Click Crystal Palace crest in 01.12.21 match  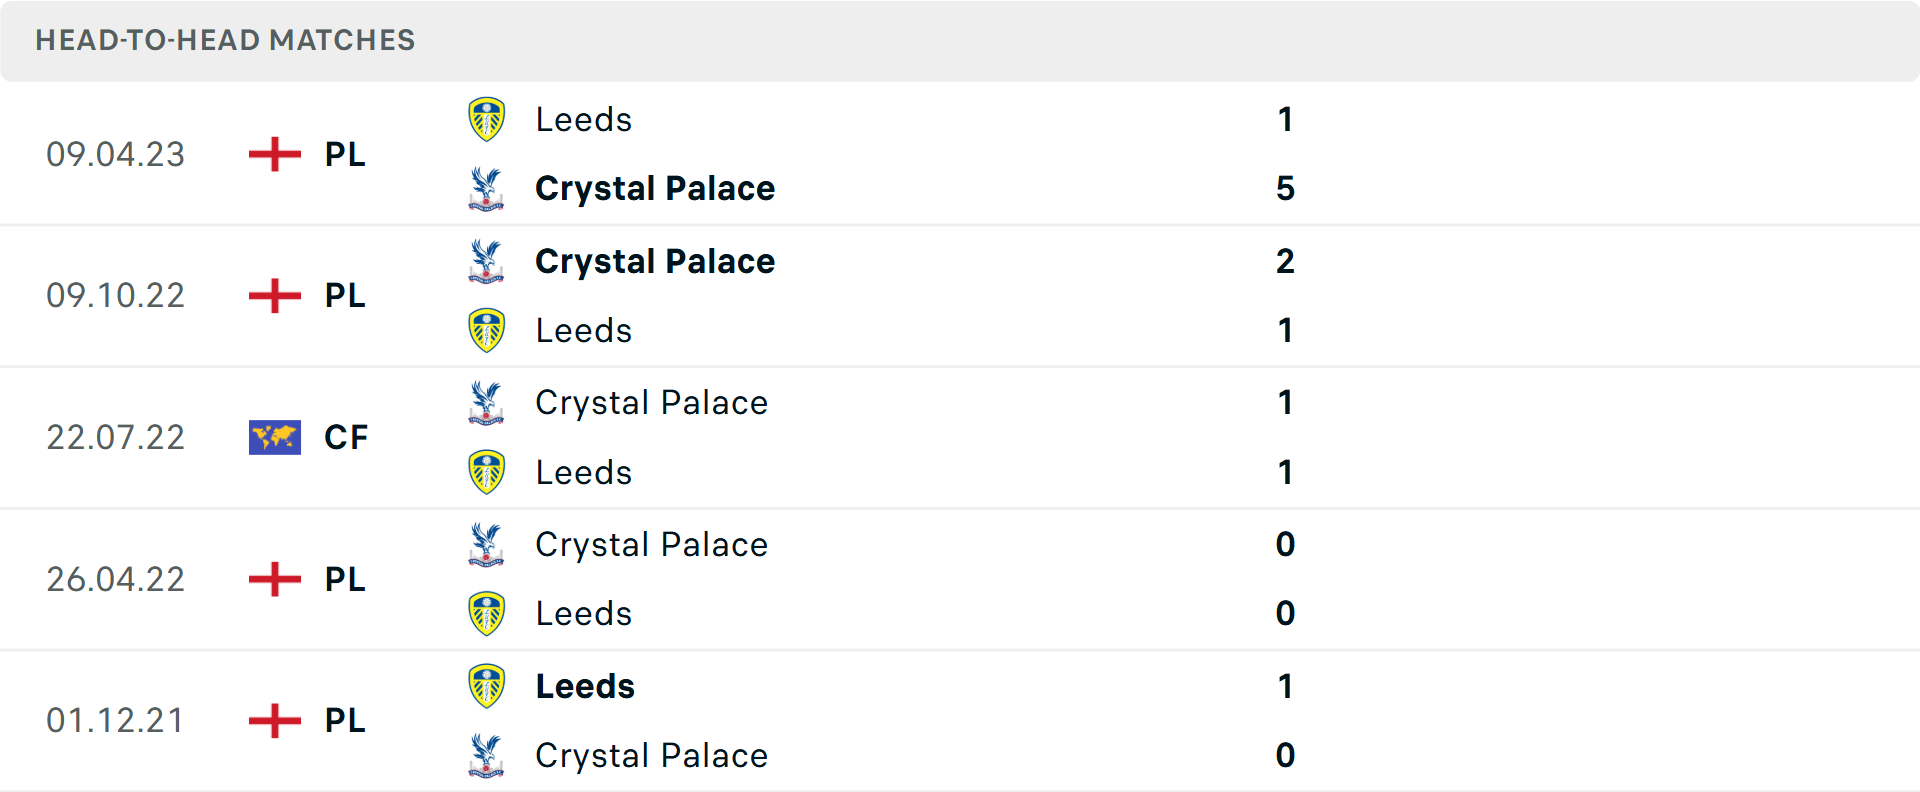487,756
